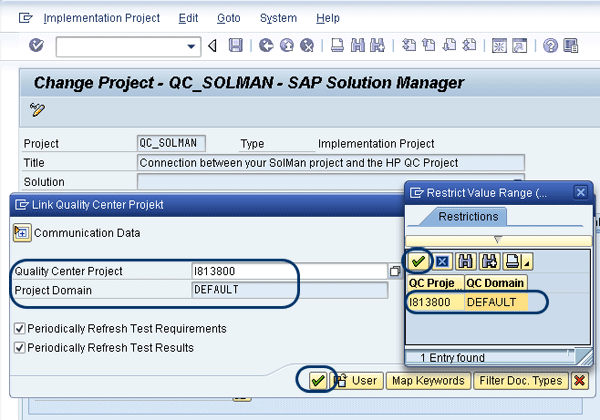
Task: Open the Goto menu
Action: 228,18
